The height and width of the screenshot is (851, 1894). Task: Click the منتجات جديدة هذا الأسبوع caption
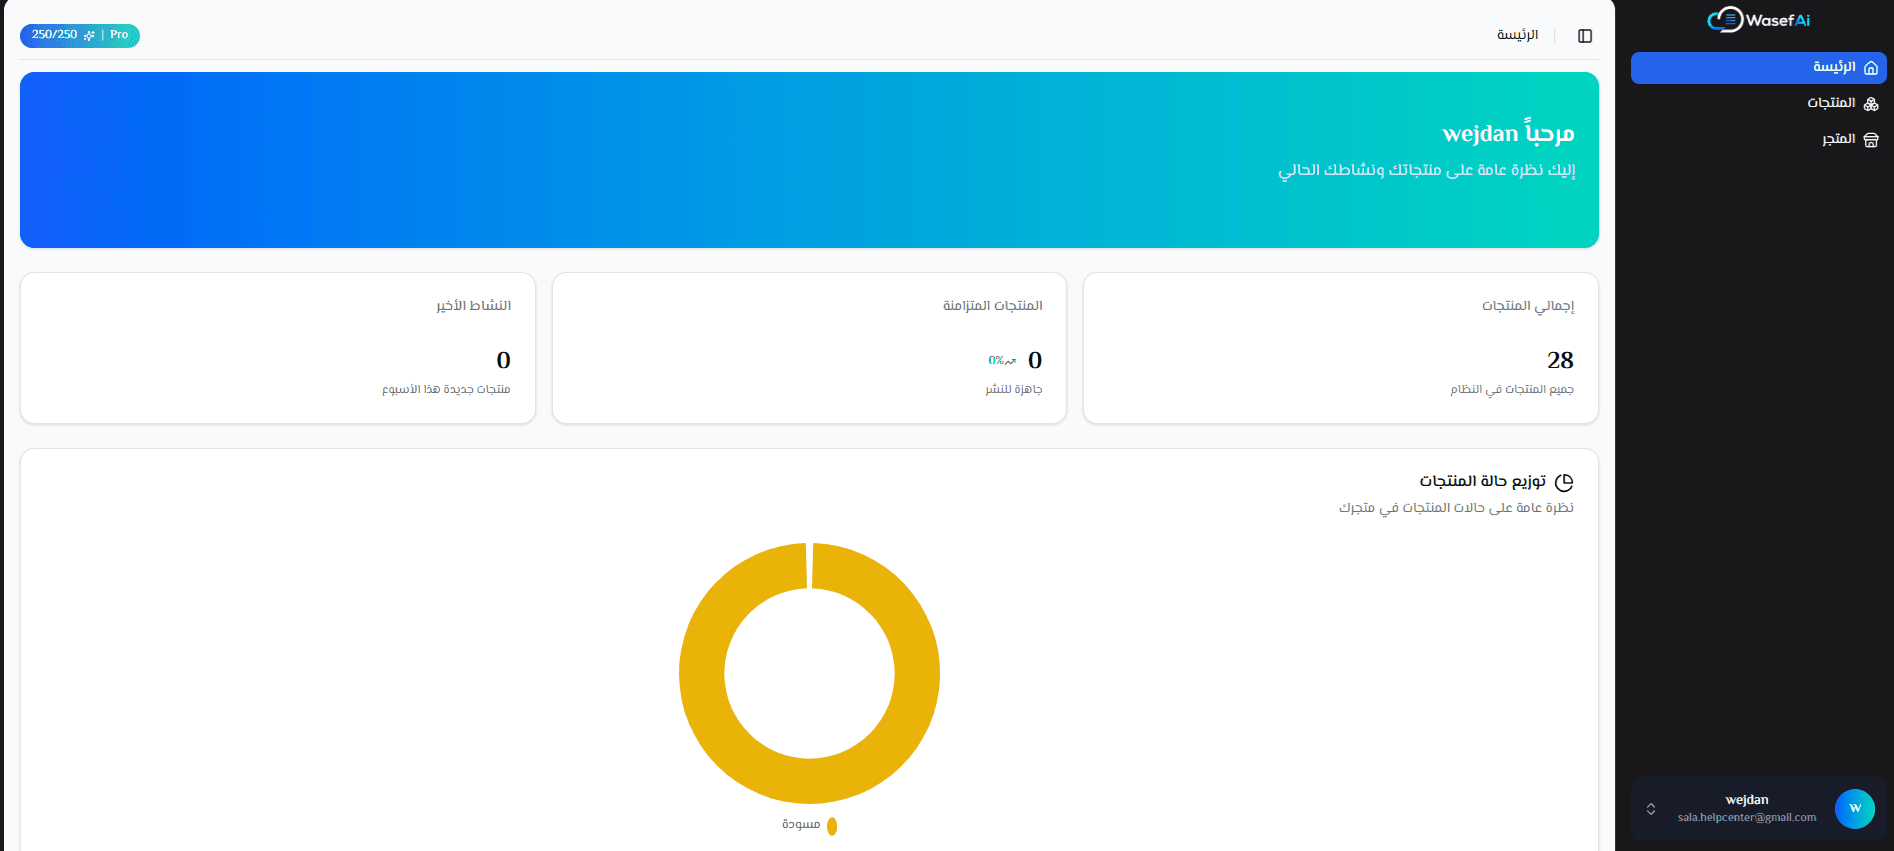446,389
